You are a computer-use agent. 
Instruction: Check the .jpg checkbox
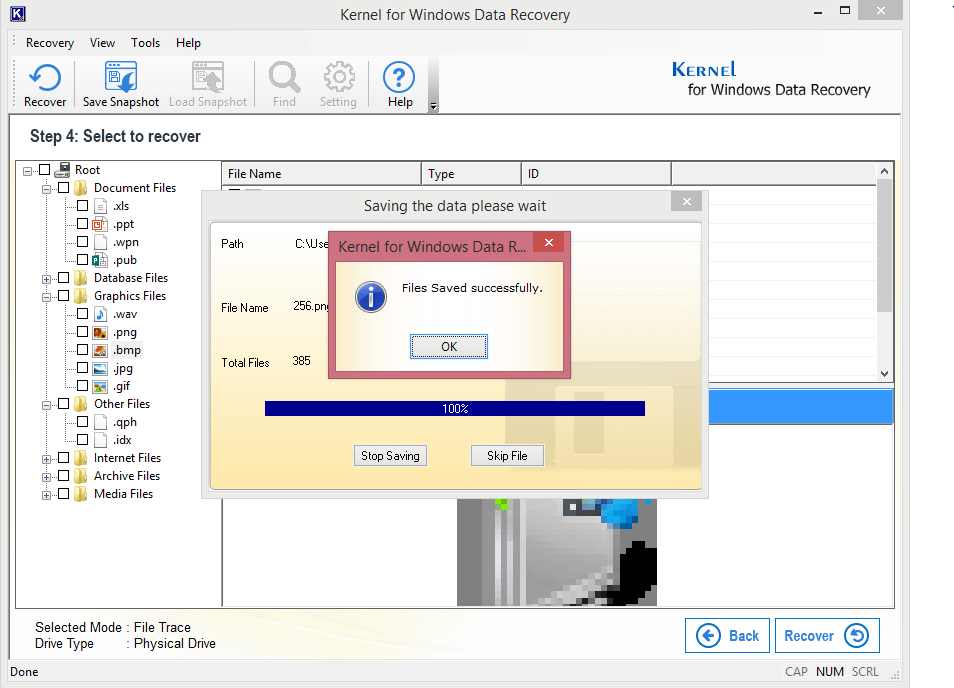pos(83,367)
